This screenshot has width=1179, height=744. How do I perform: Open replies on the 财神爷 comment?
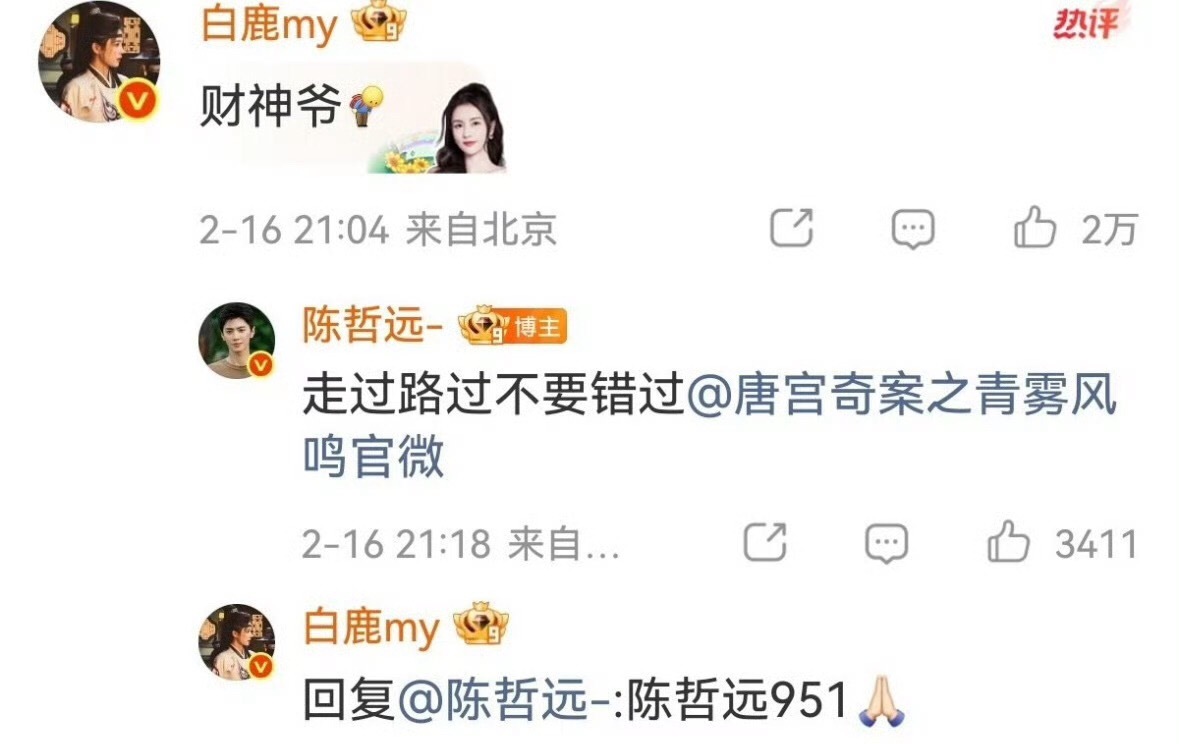click(x=913, y=229)
